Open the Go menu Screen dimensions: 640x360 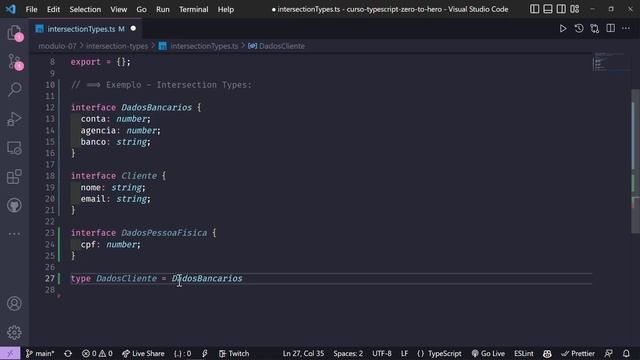point(141,9)
